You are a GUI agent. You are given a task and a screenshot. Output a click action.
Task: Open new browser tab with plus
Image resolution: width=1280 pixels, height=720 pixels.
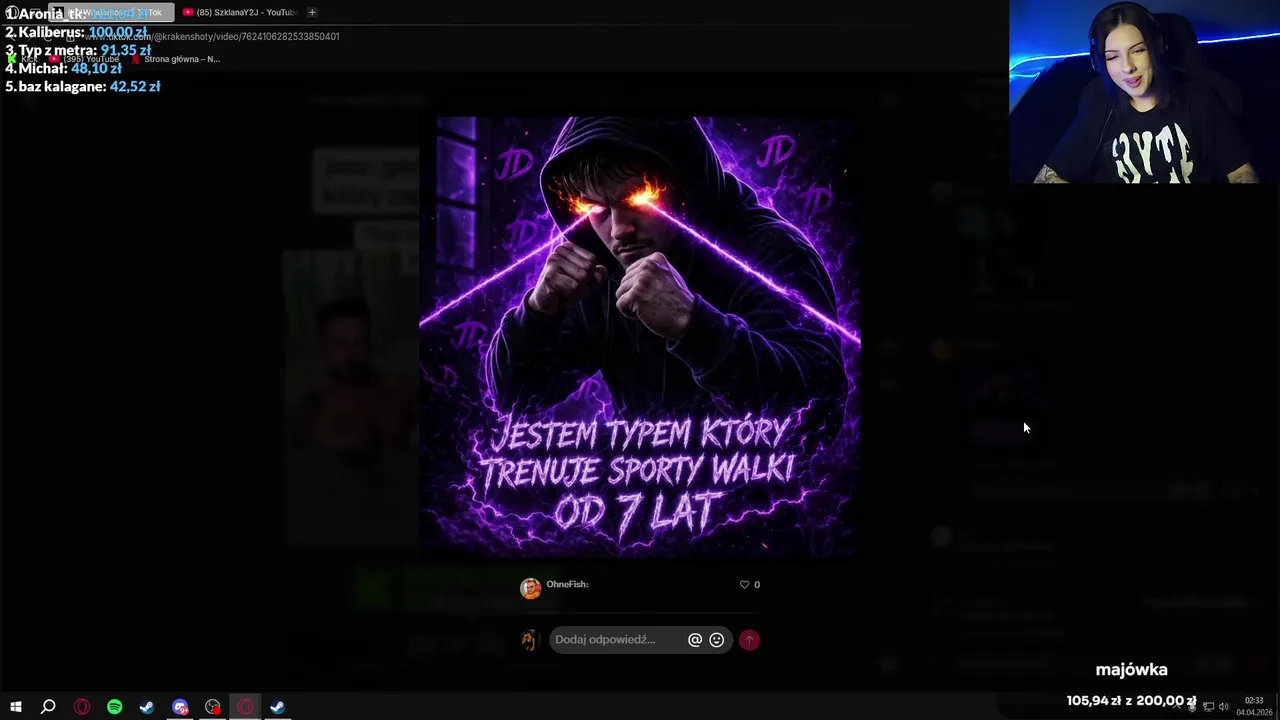pyautogui.click(x=312, y=12)
